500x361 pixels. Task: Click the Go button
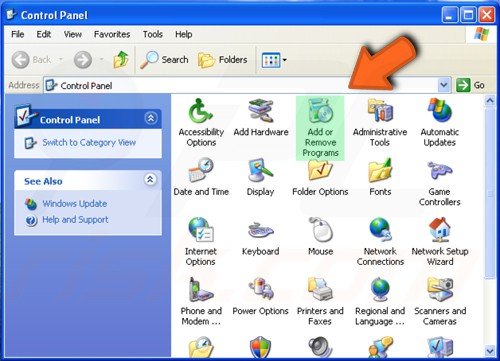pyautogui.click(x=471, y=85)
